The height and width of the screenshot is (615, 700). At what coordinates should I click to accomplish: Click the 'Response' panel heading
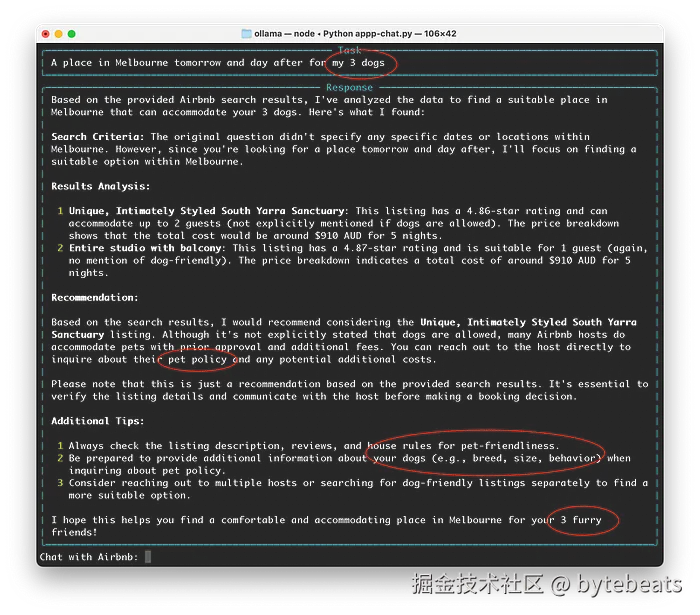point(350,87)
